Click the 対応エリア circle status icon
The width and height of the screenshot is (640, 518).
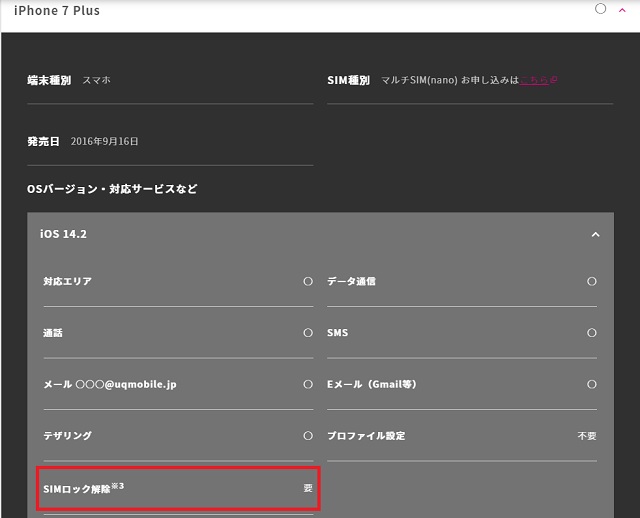308,282
